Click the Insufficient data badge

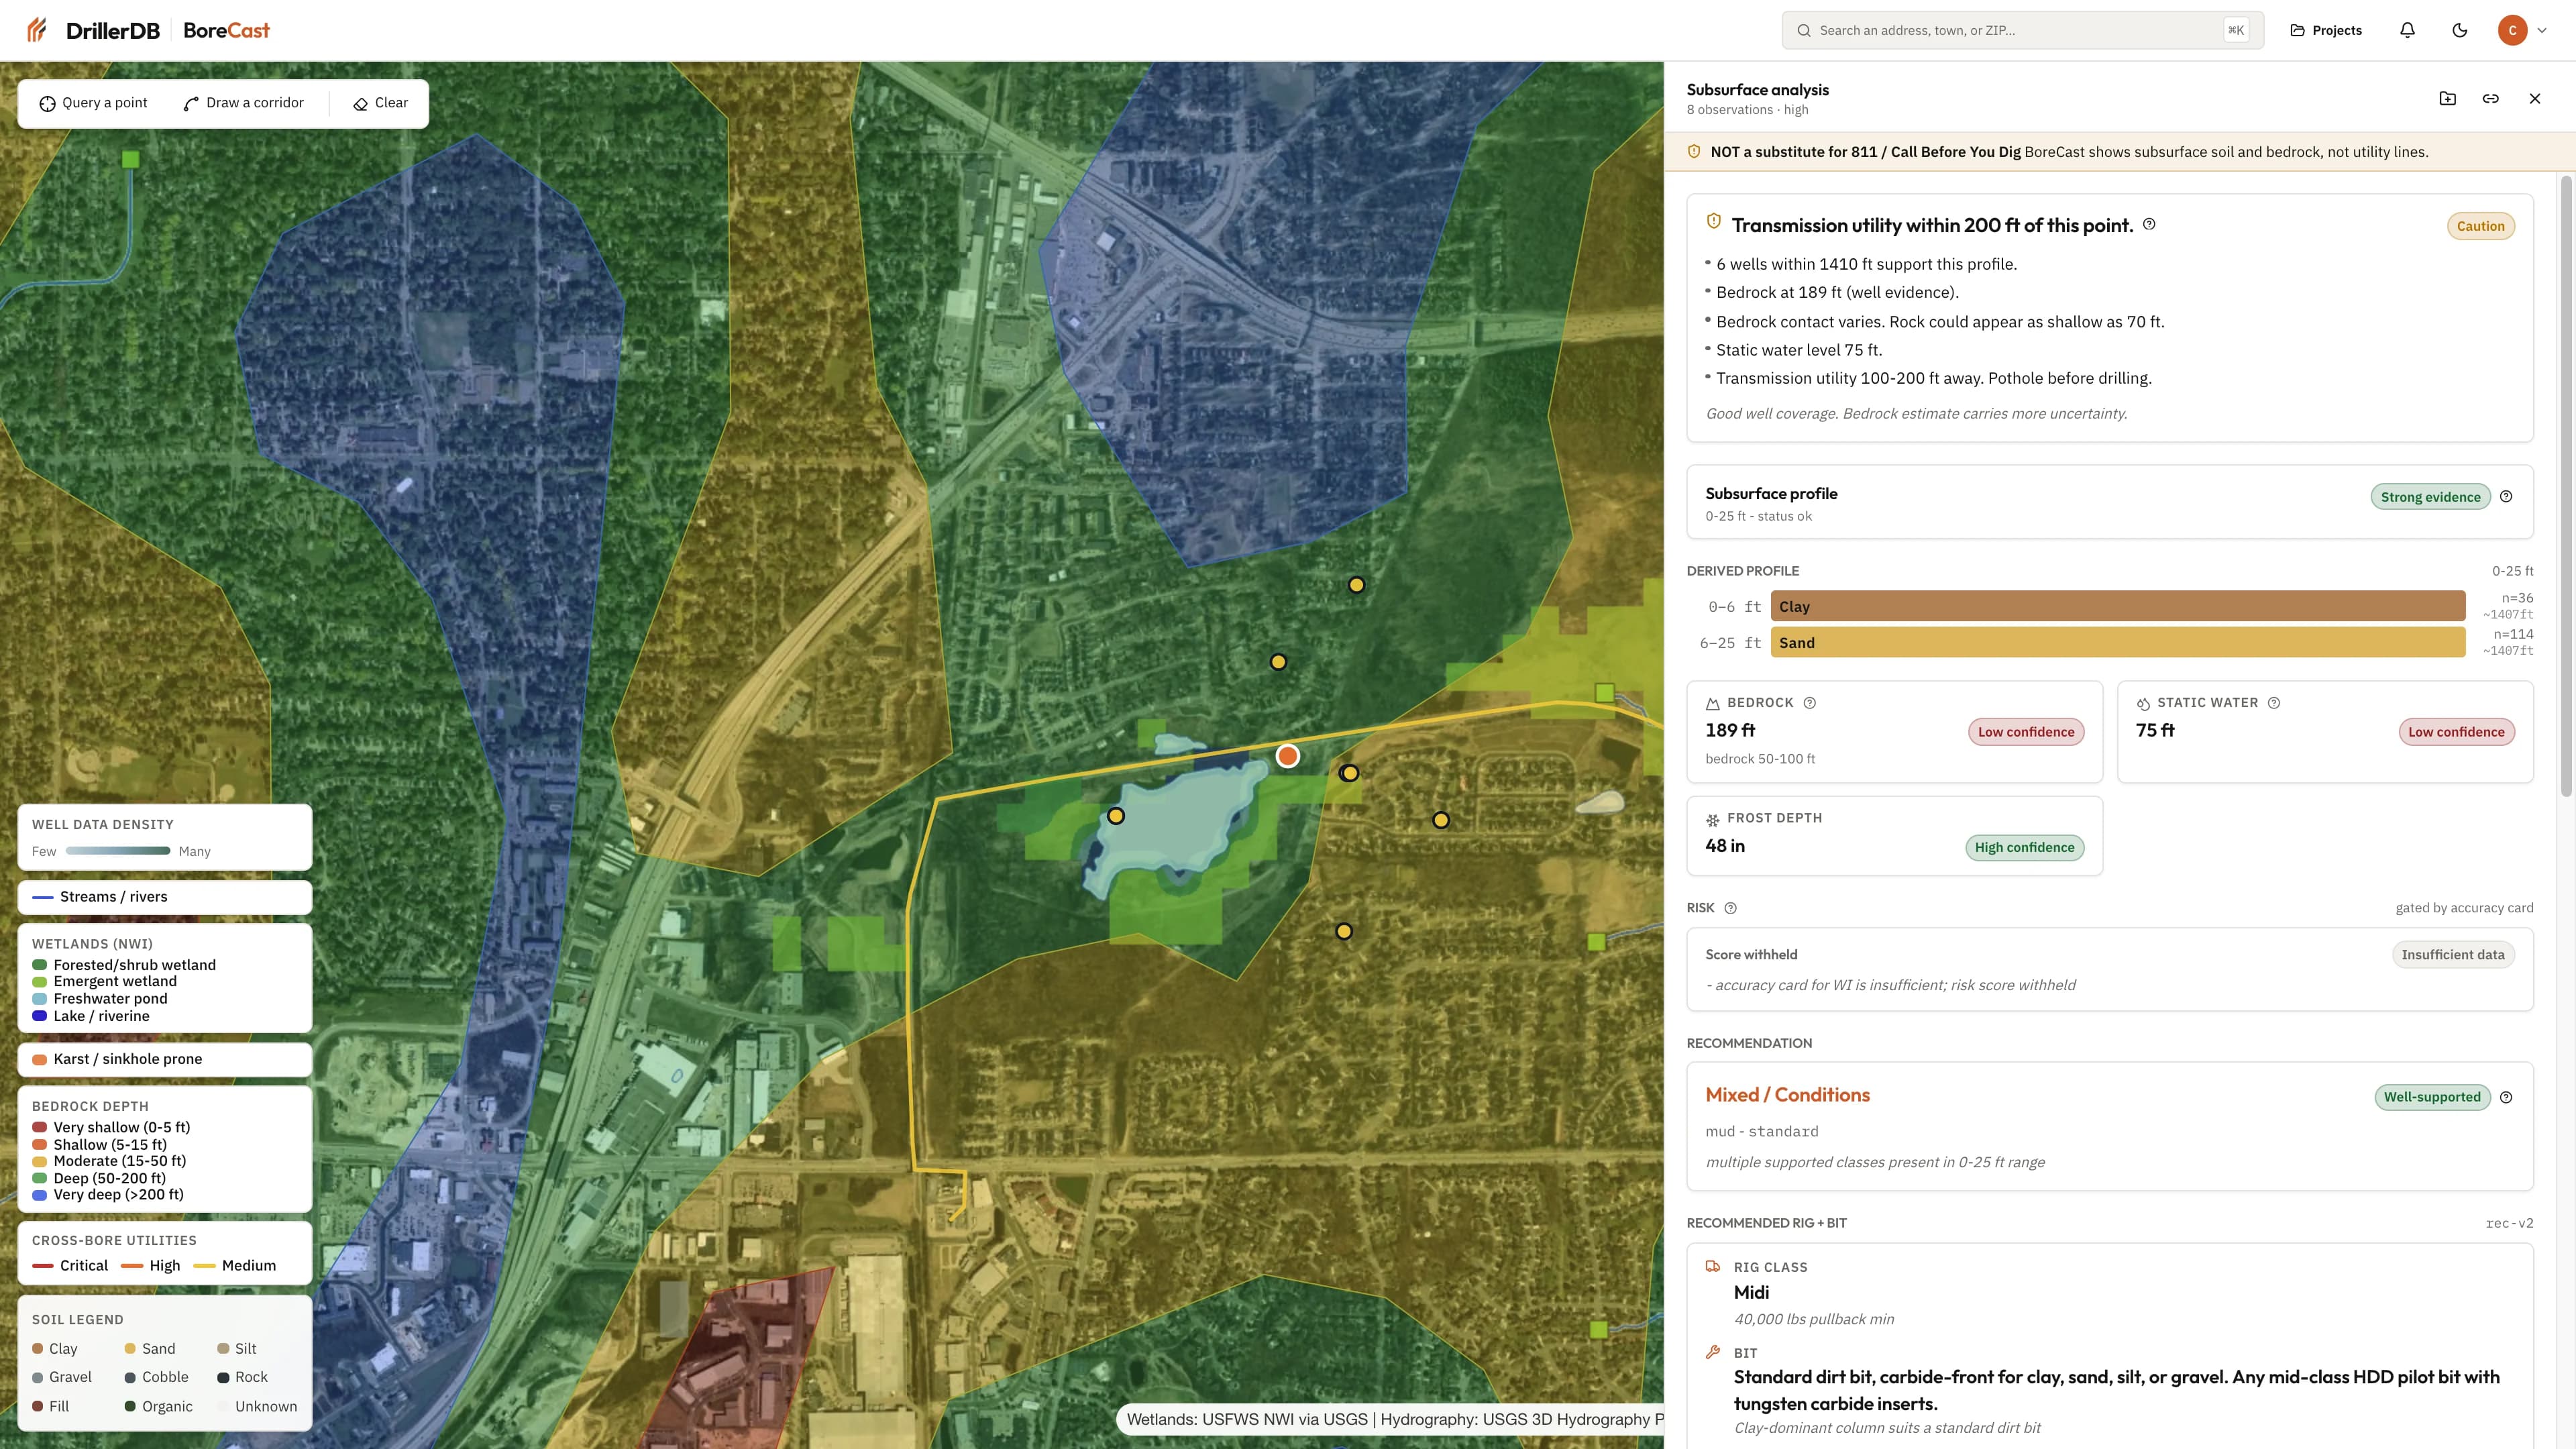(2452, 954)
